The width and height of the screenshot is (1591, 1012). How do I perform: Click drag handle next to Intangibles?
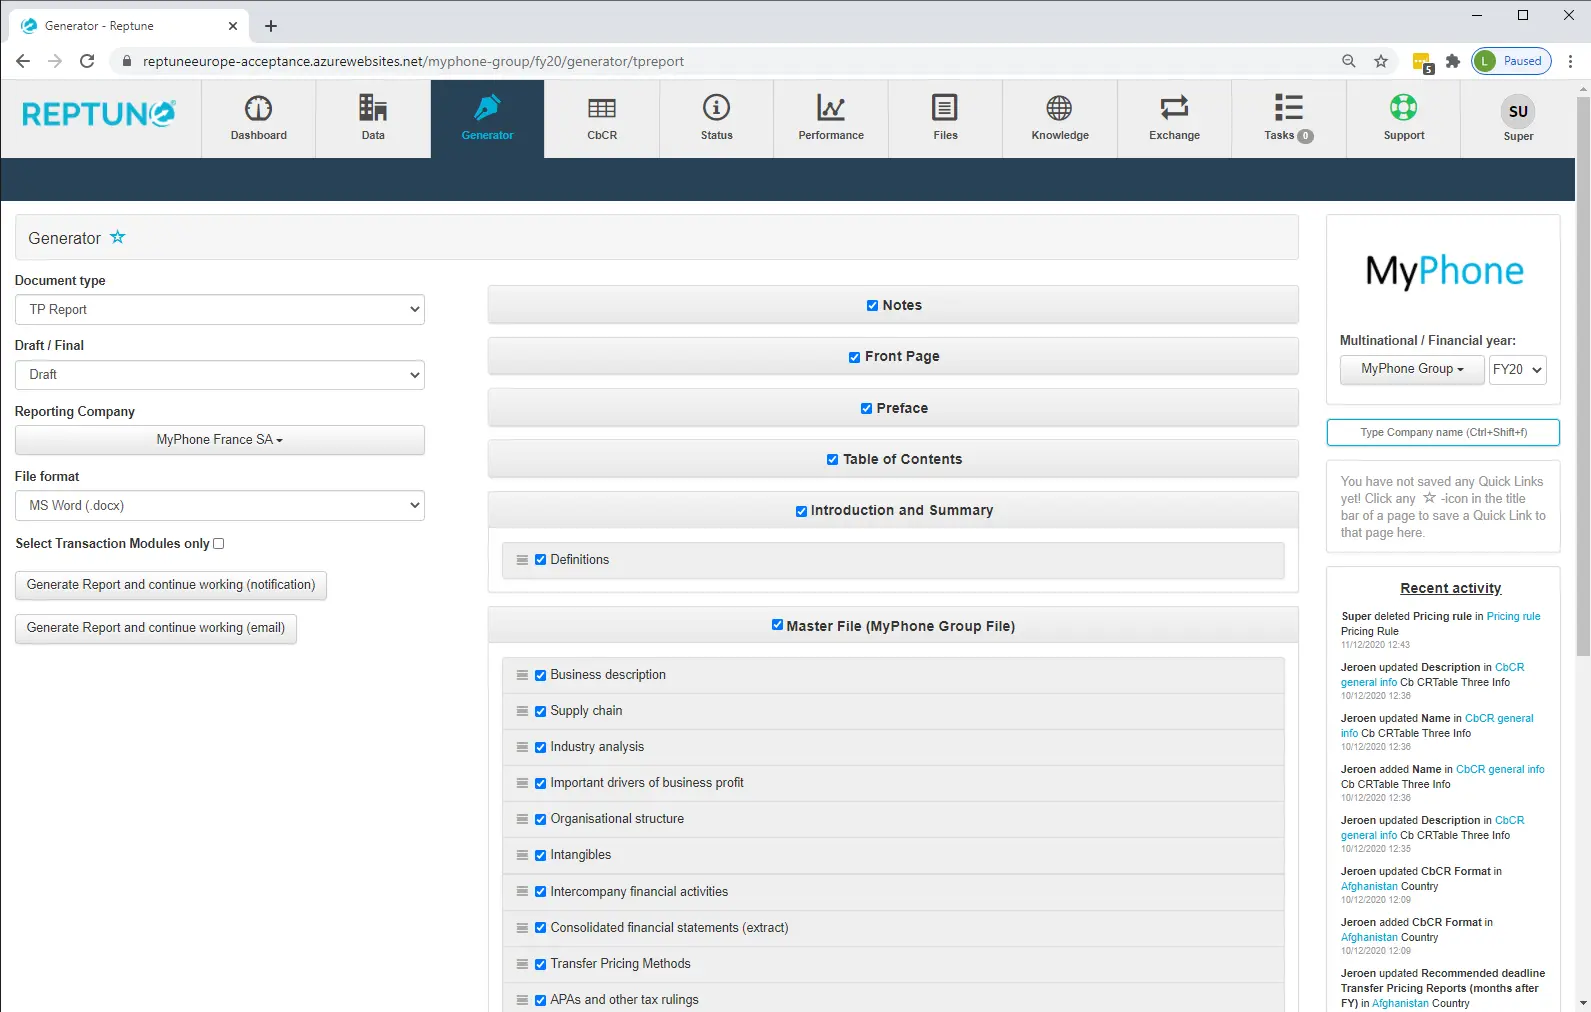tap(522, 855)
